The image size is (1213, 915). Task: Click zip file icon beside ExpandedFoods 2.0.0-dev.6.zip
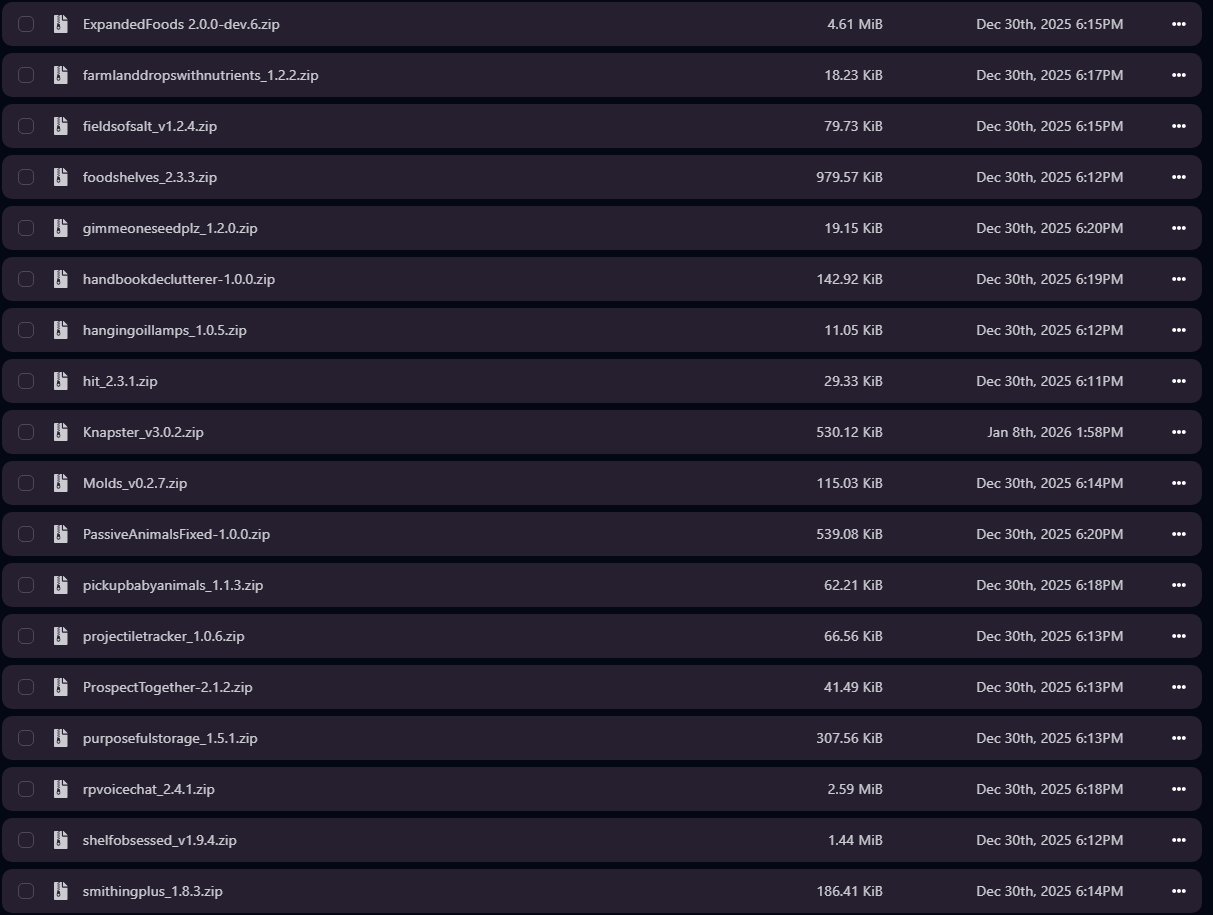pos(61,24)
